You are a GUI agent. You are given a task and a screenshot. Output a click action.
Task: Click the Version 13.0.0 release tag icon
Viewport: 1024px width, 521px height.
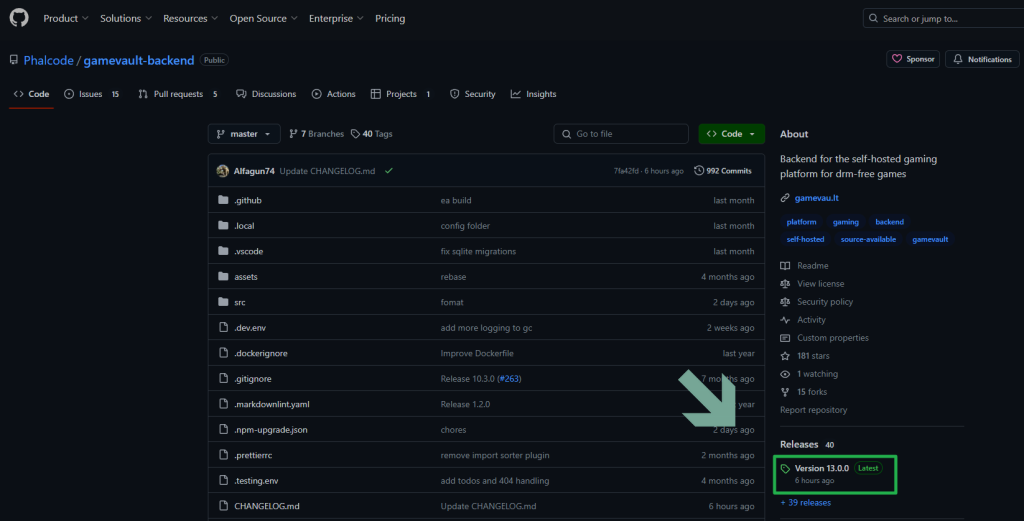pos(785,469)
